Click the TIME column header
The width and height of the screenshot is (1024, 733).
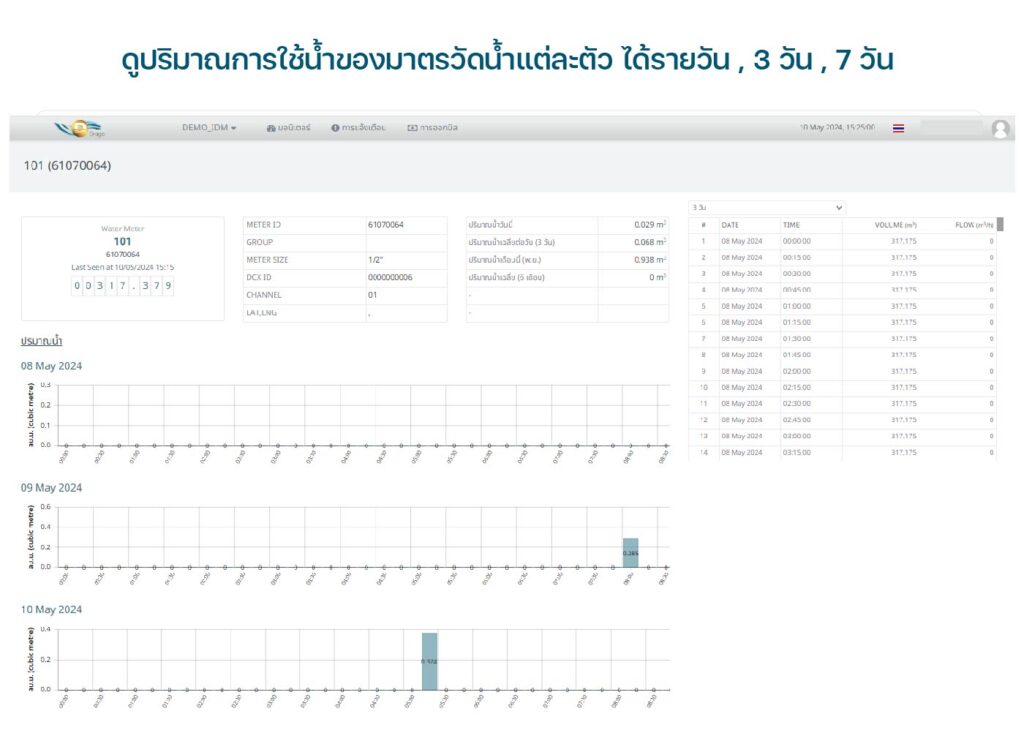pos(791,225)
